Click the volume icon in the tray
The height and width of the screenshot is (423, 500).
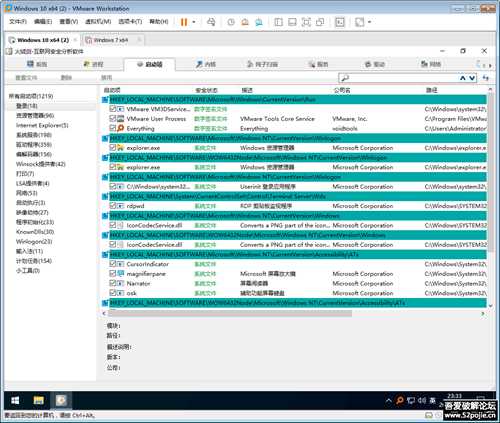click(422, 400)
